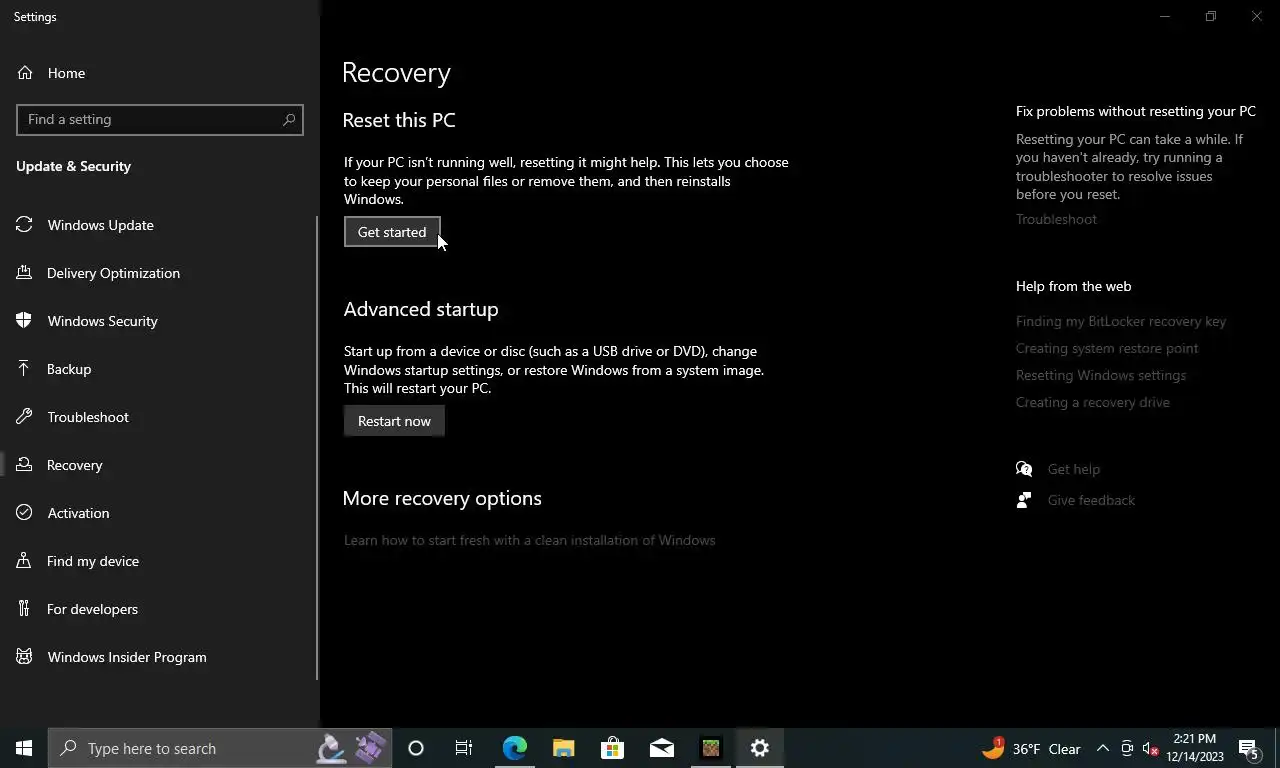
Task: Open Resetting Windows settings help link
Action: point(1101,375)
